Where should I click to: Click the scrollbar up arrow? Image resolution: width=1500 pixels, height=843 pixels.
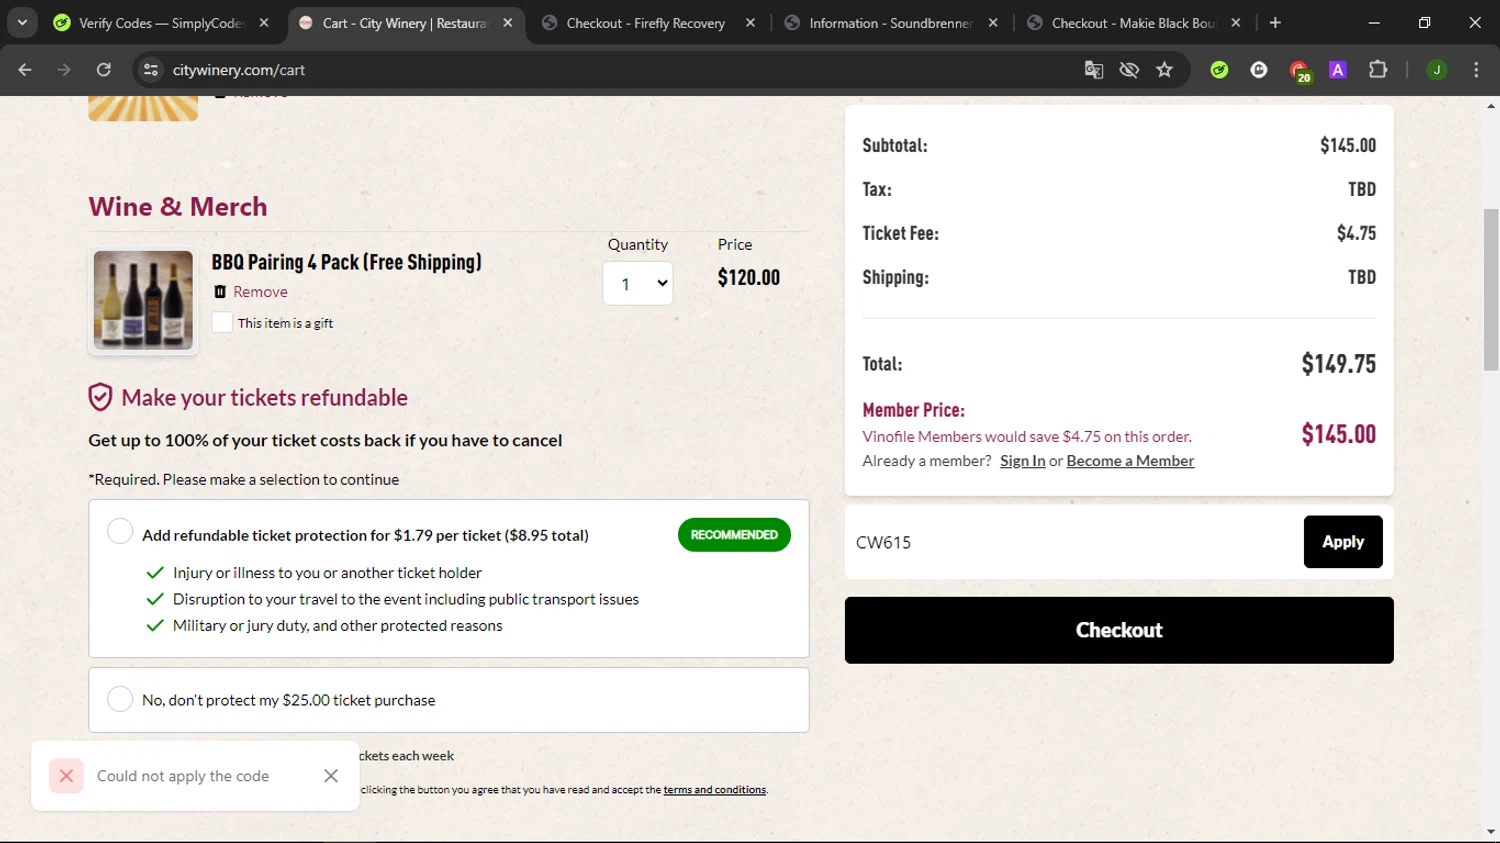pyautogui.click(x=1491, y=105)
